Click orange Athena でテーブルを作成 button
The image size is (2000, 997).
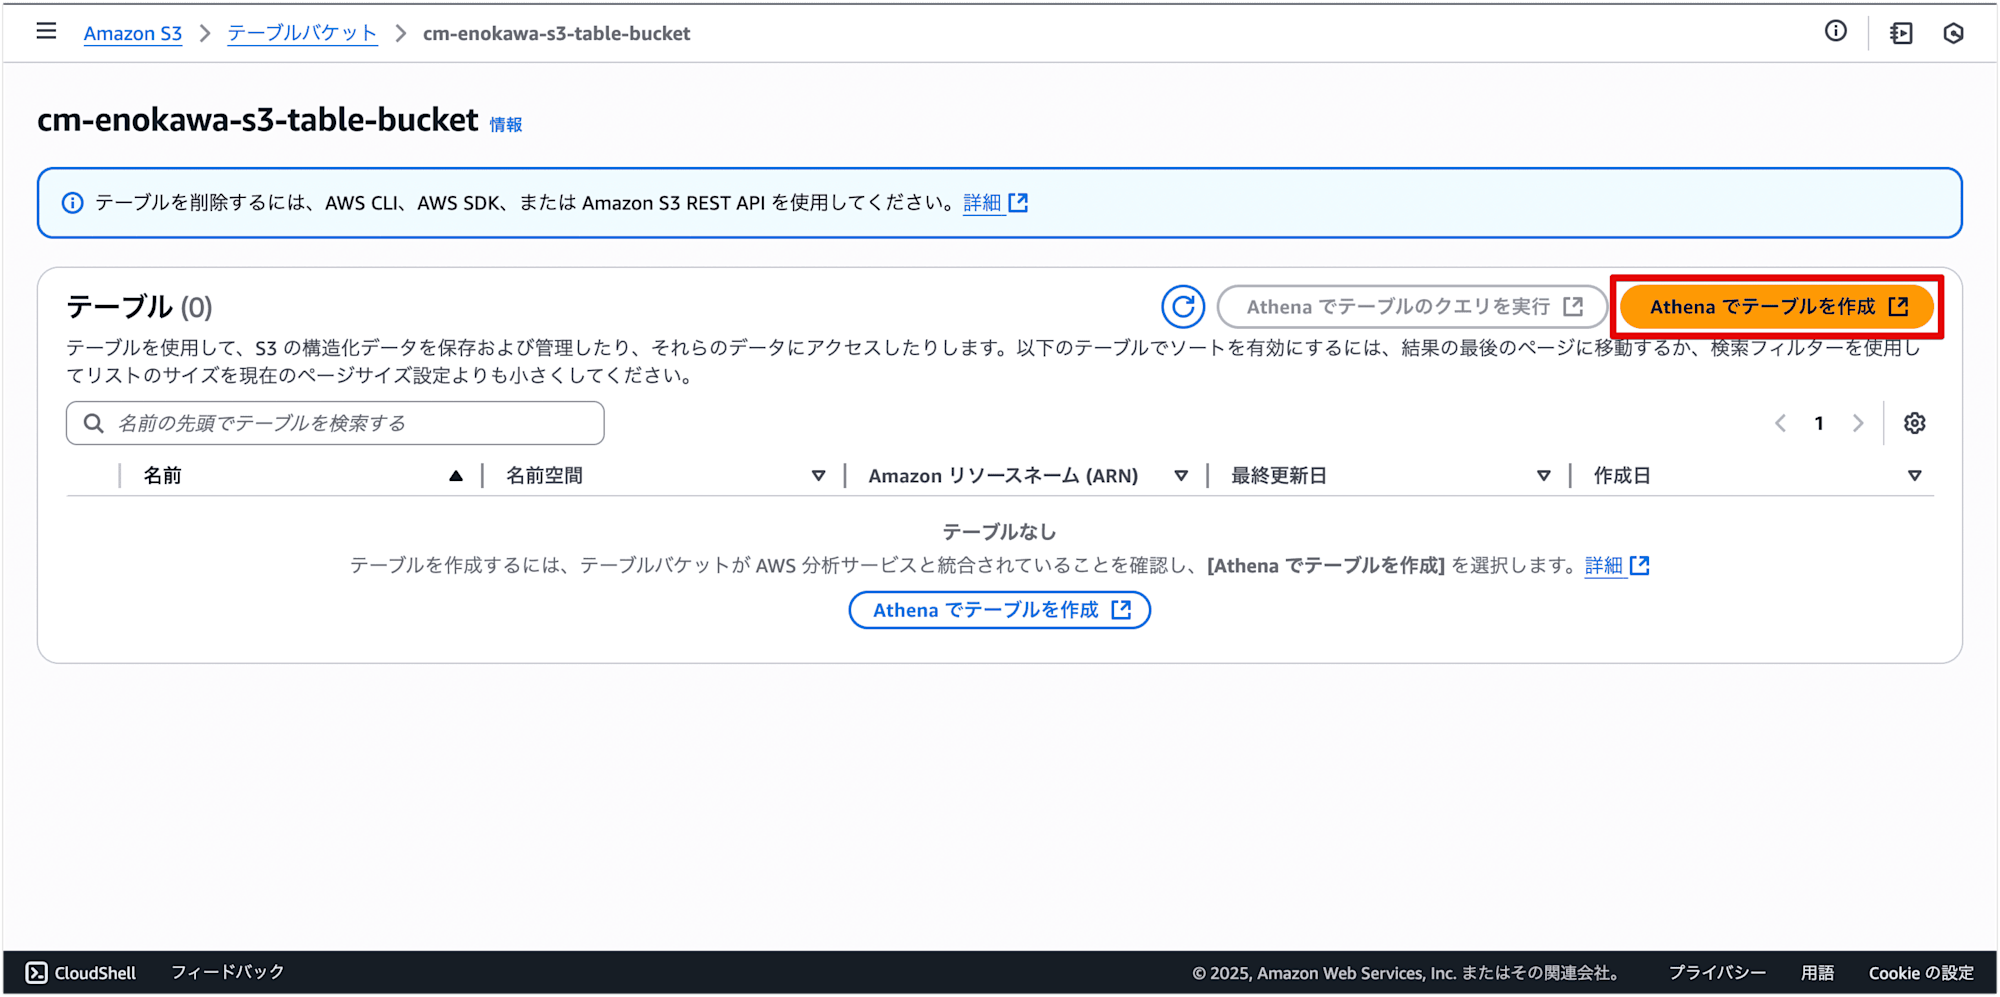1777,307
